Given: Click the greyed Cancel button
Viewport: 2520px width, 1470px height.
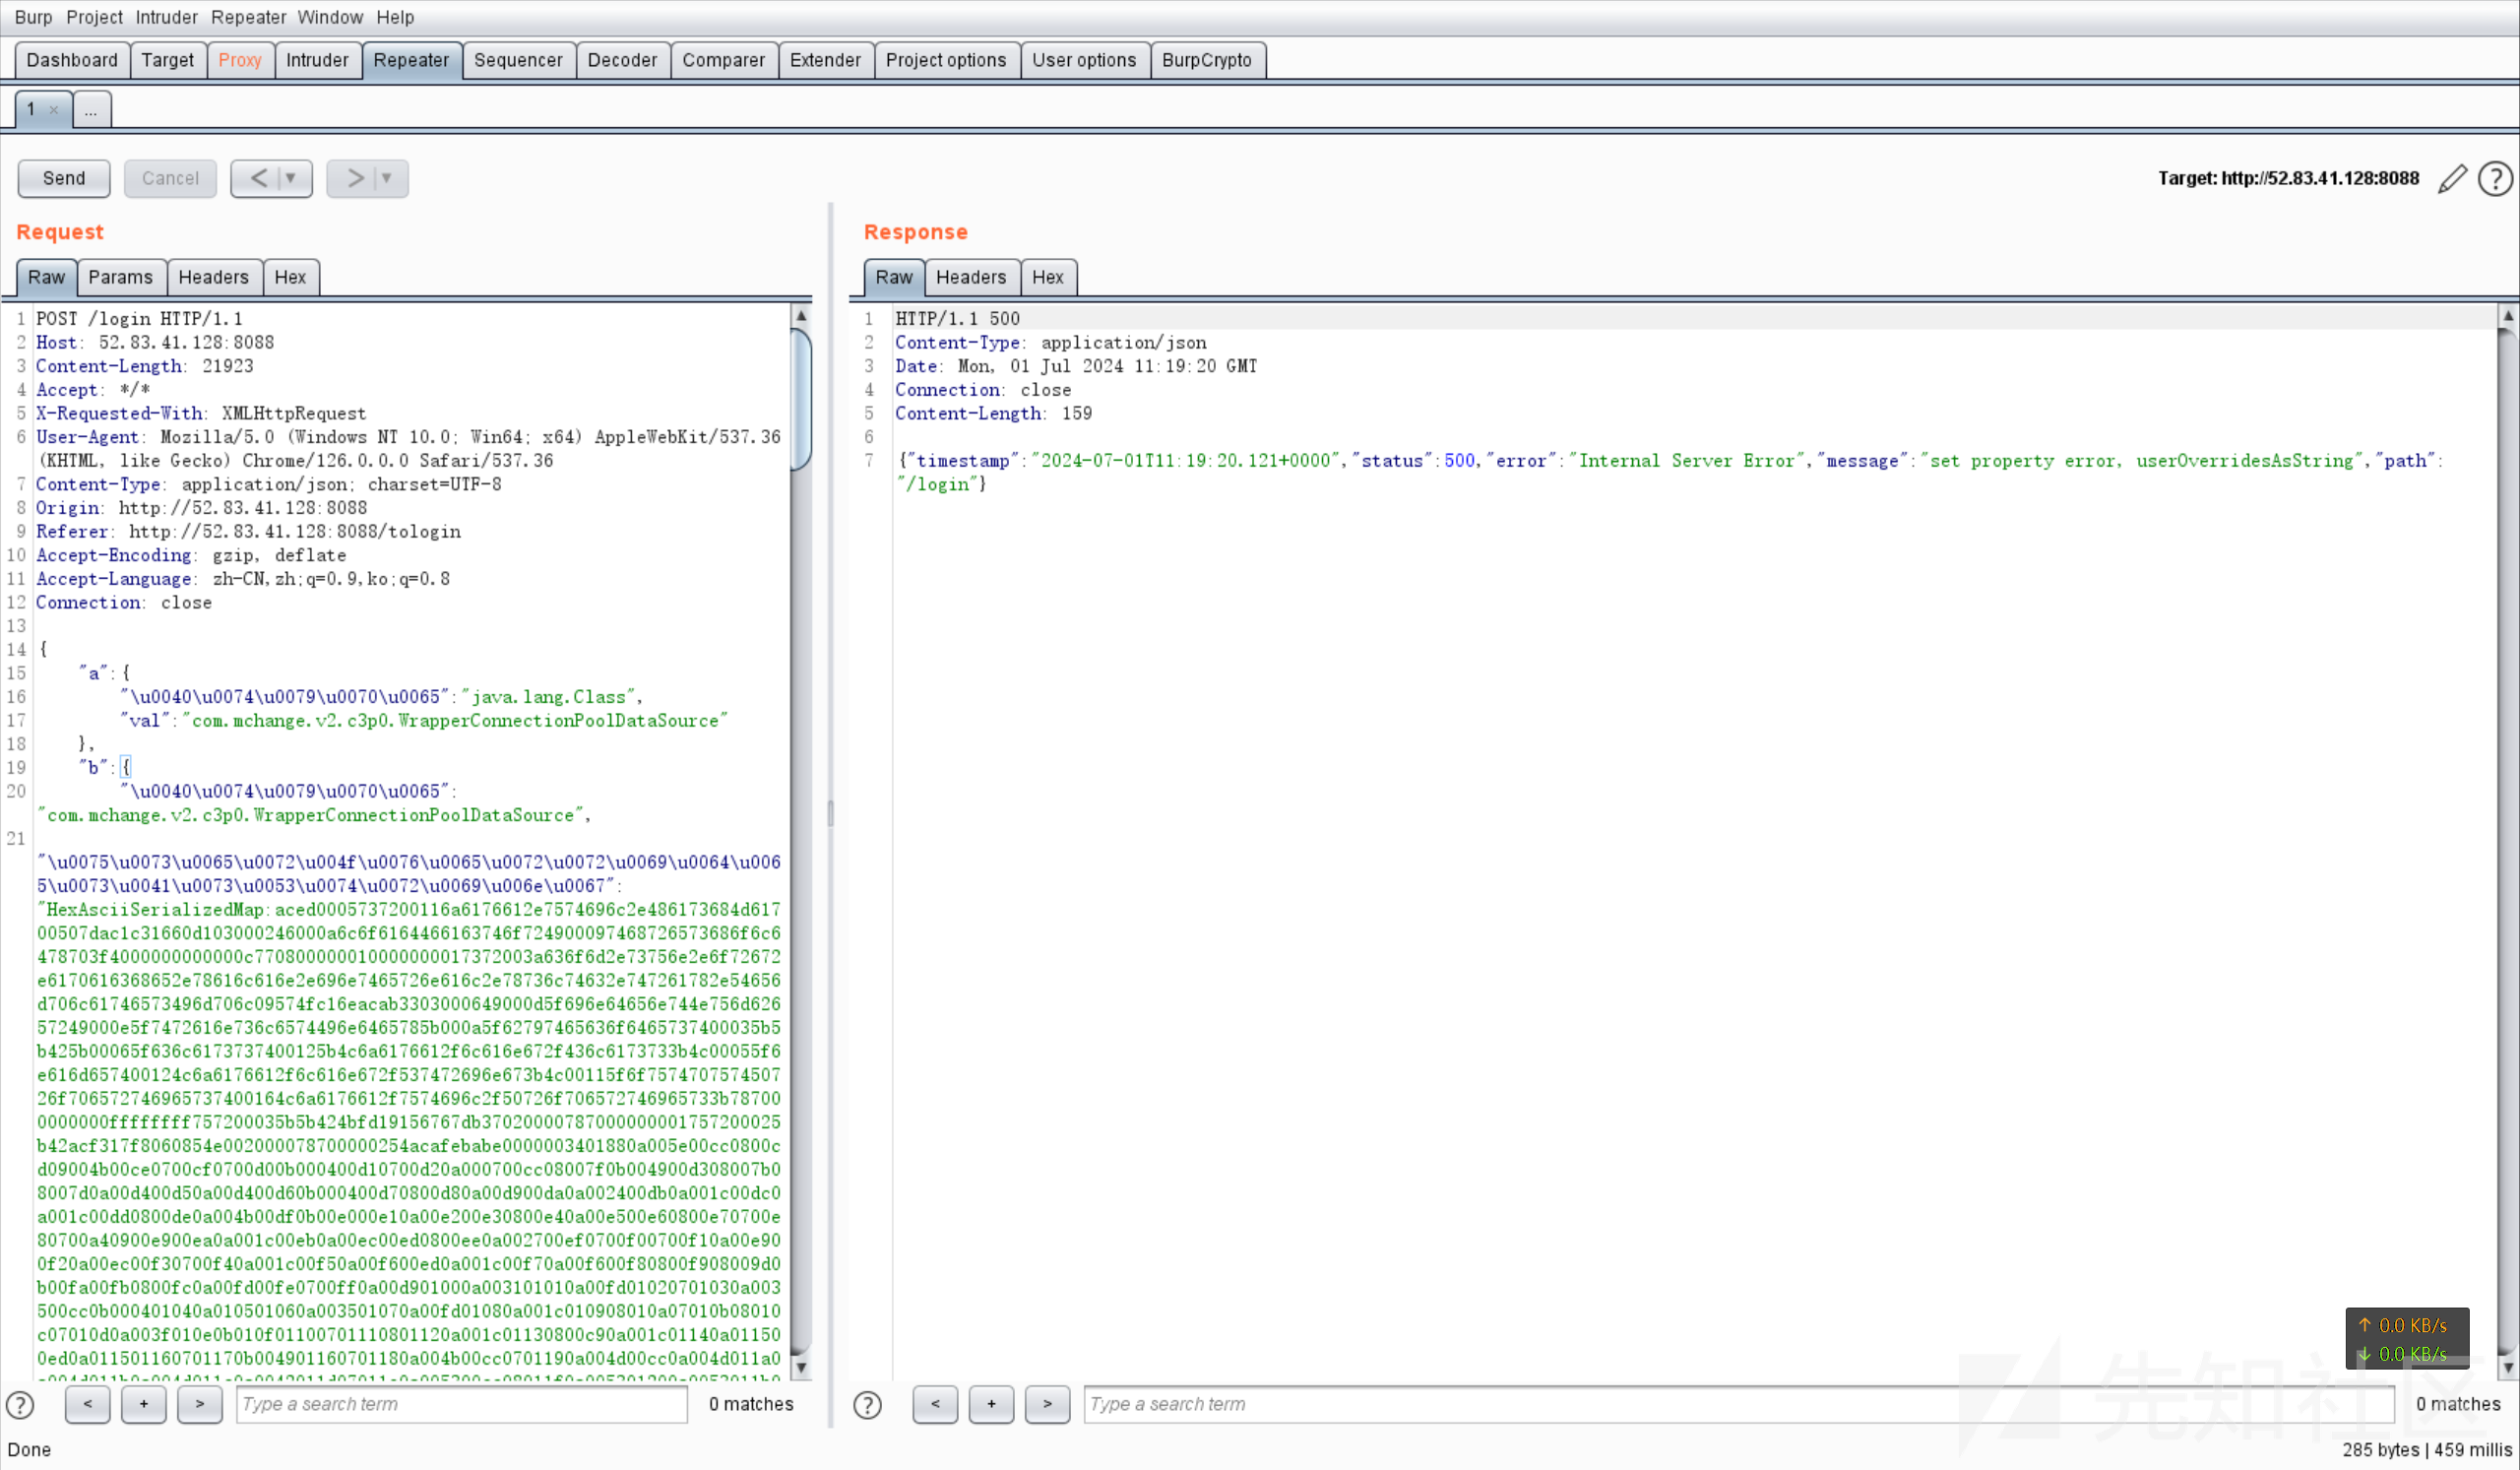Looking at the screenshot, I should click(x=170, y=178).
